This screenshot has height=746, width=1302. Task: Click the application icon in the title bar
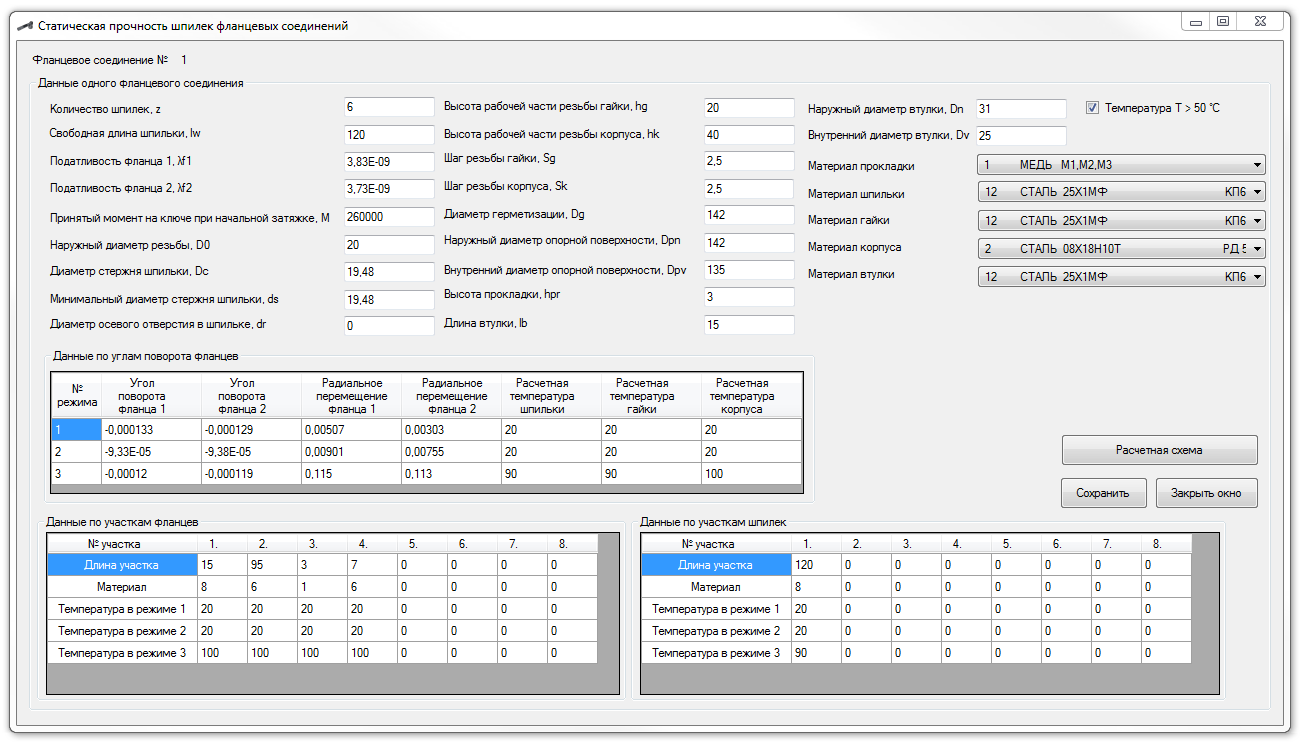click(25, 26)
